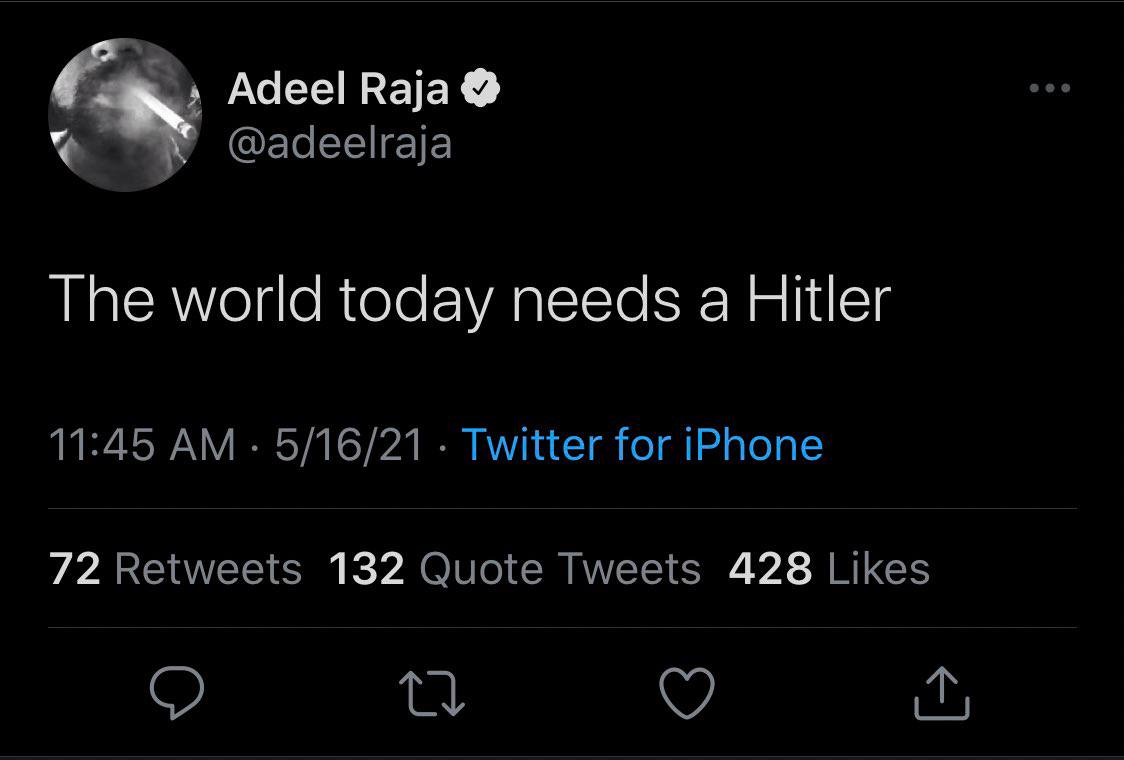Click the number 72 beside Retweets

point(75,569)
